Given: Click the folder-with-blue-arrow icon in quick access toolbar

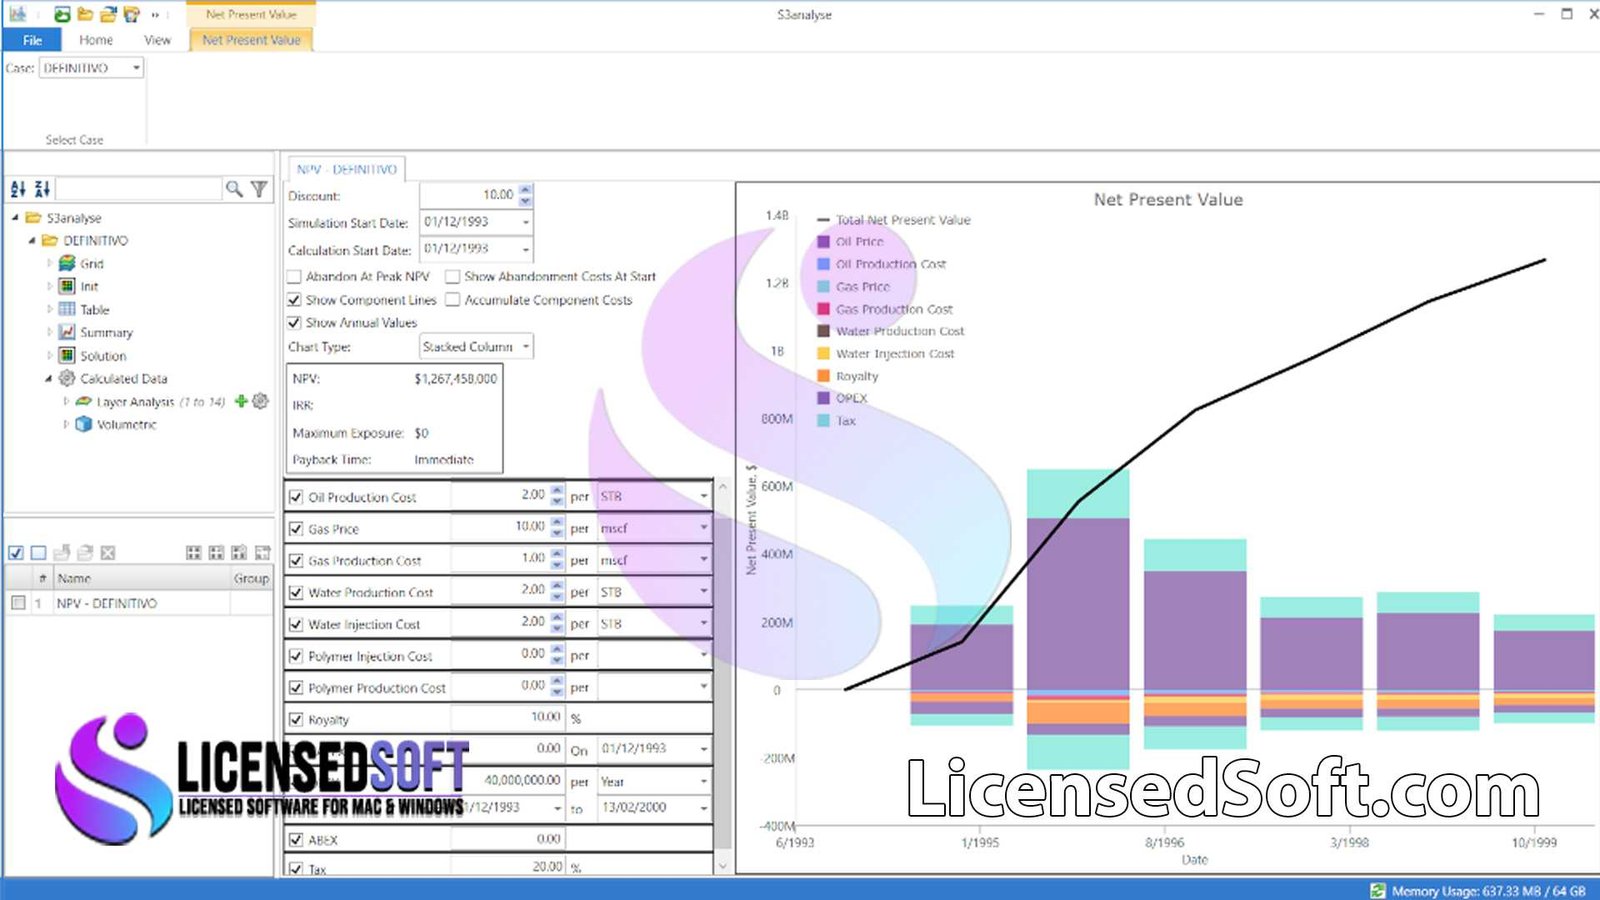Looking at the screenshot, I should [108, 14].
